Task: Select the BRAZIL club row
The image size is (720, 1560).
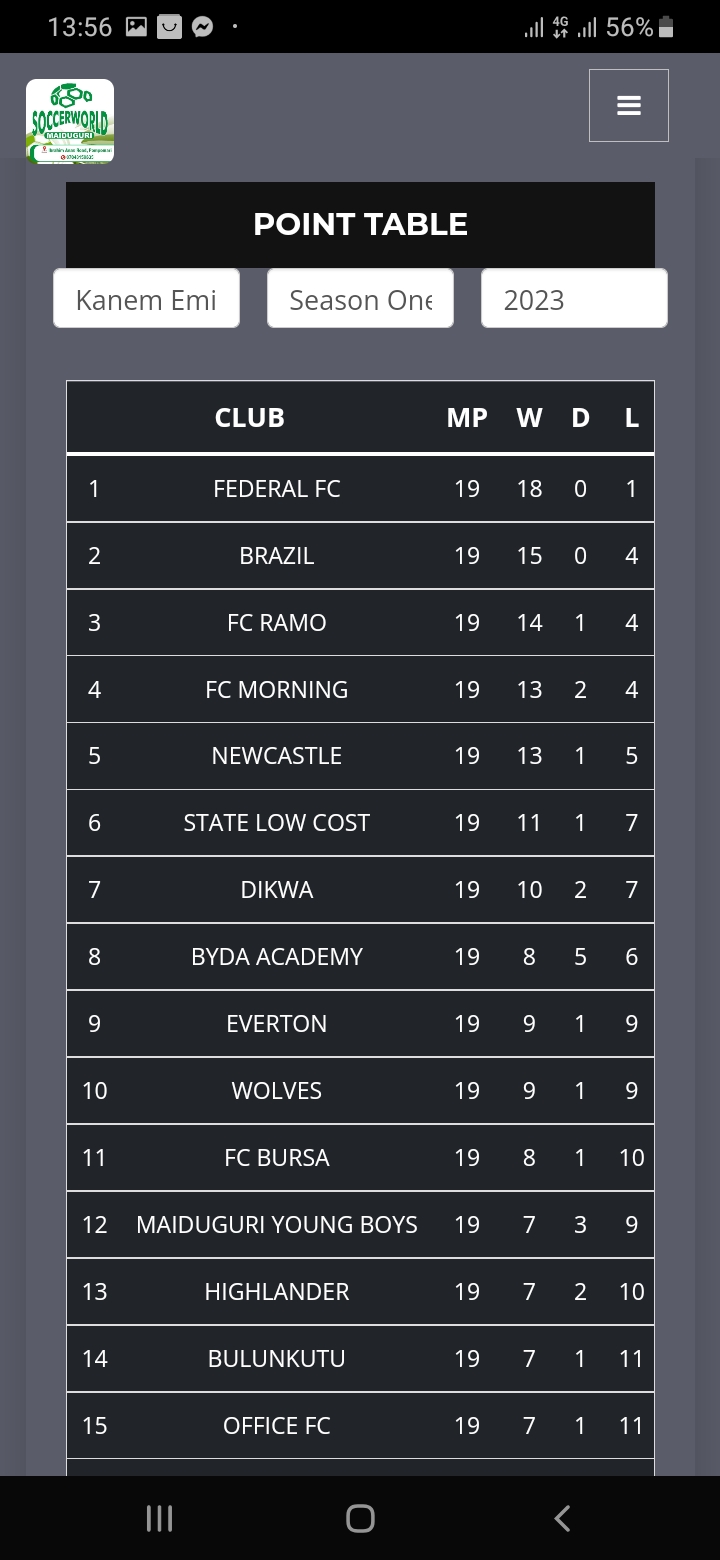Action: point(360,555)
